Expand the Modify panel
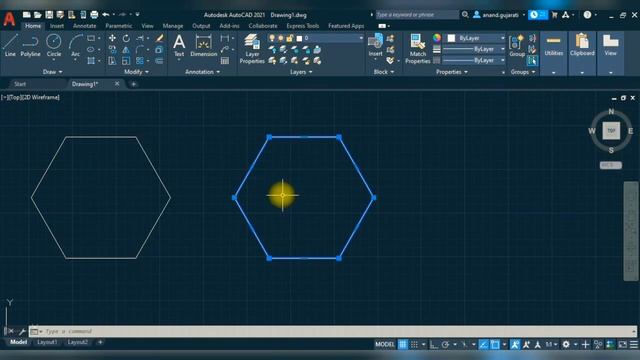This screenshot has height=360, width=640. [136, 72]
